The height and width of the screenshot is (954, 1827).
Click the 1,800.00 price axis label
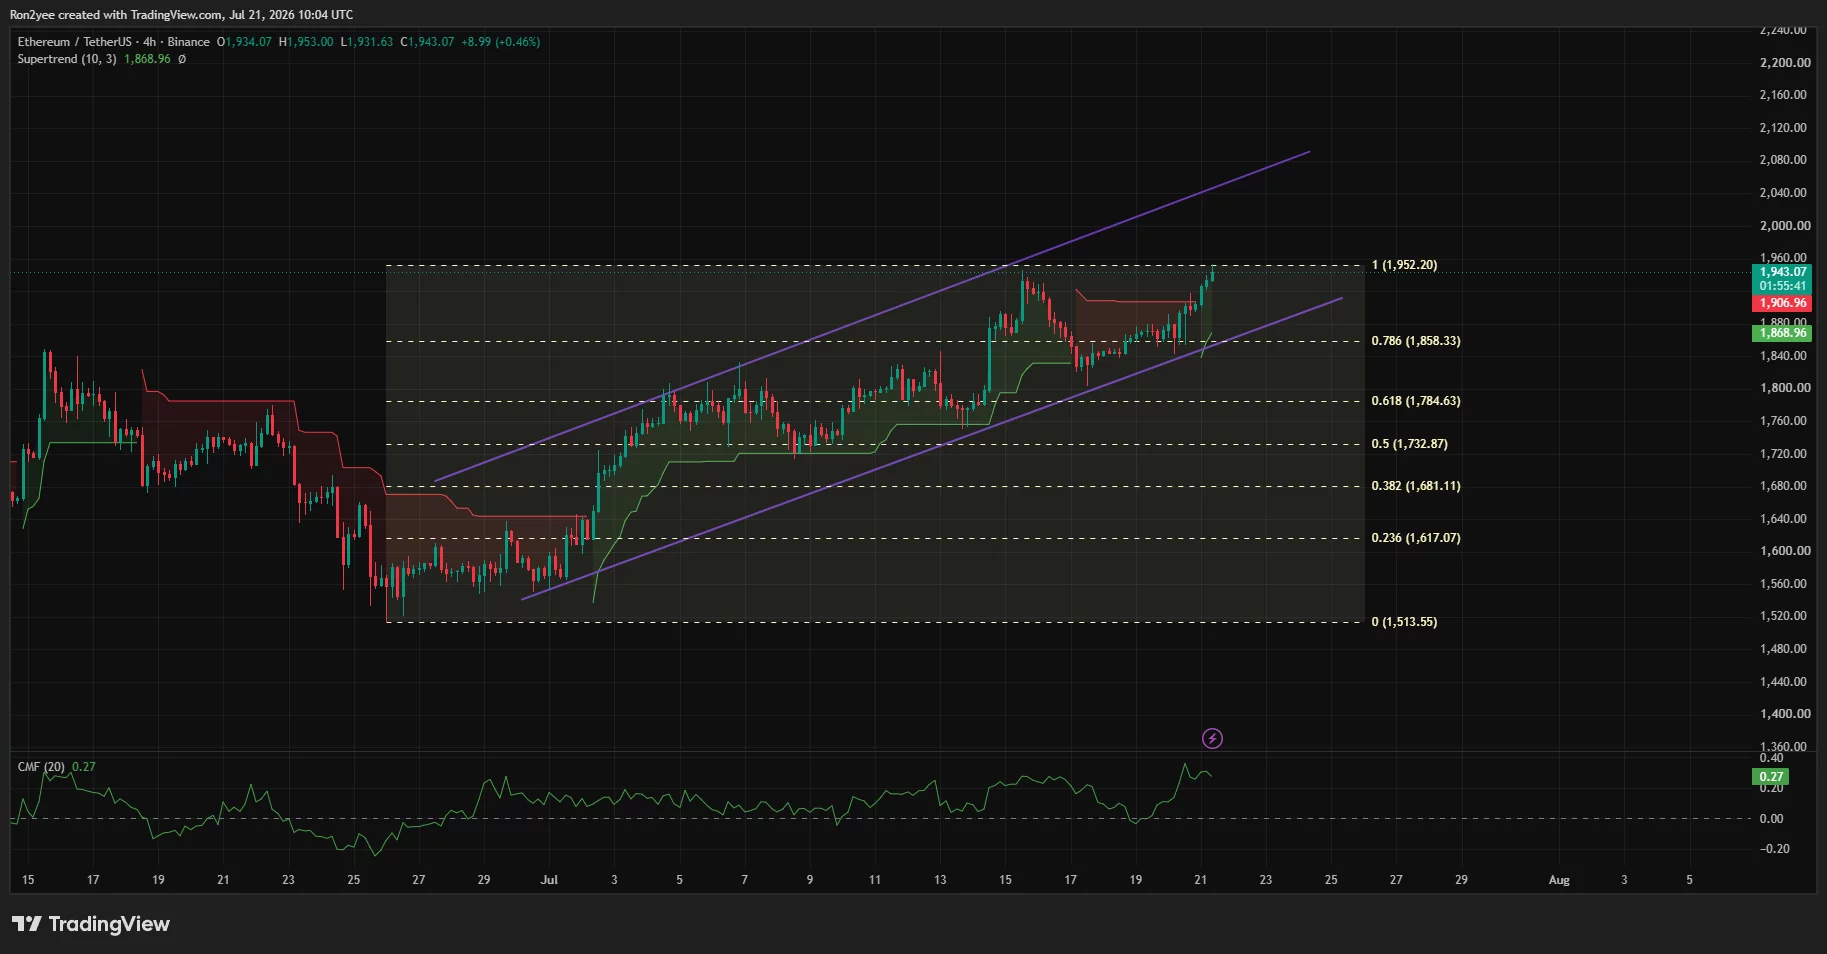[x=1785, y=388]
